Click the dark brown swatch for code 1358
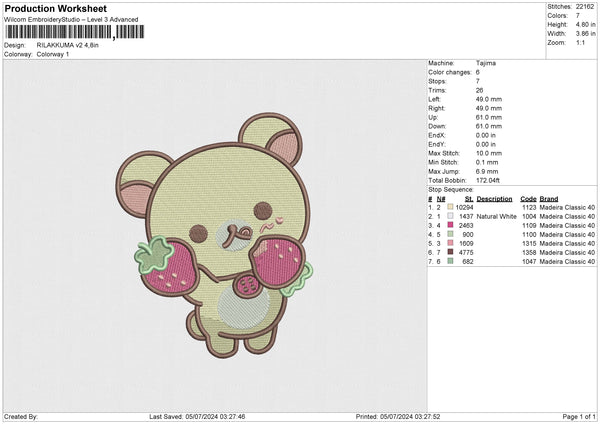600x424 pixels. tap(449, 252)
